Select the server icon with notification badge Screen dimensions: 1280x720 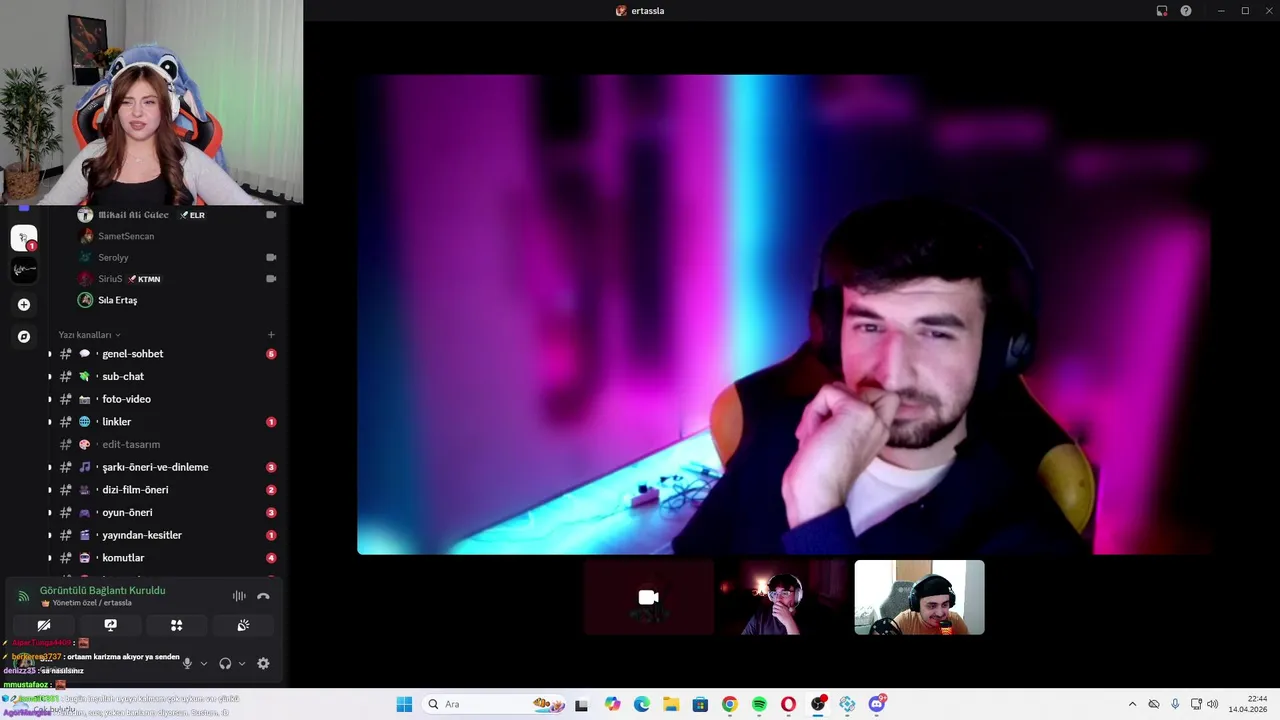(24, 238)
